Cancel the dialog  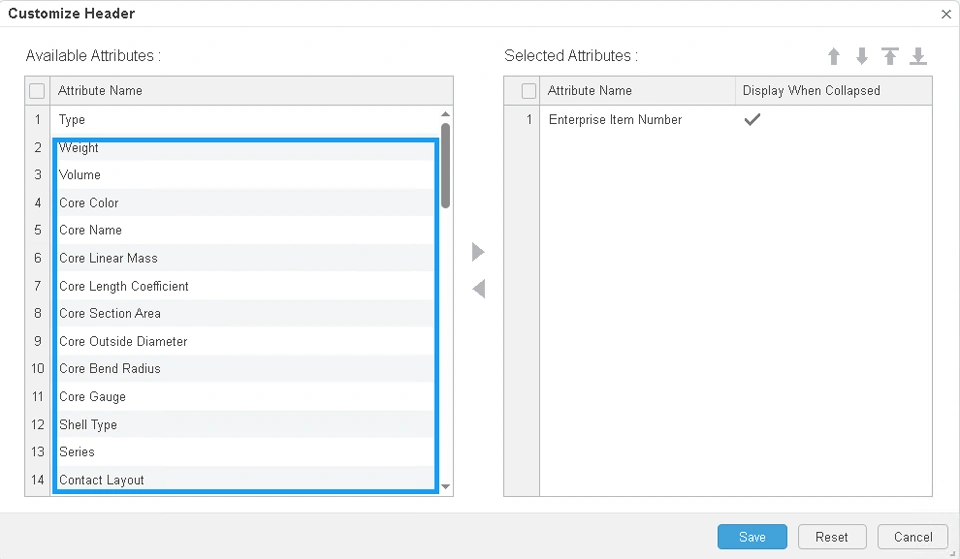tap(912, 537)
